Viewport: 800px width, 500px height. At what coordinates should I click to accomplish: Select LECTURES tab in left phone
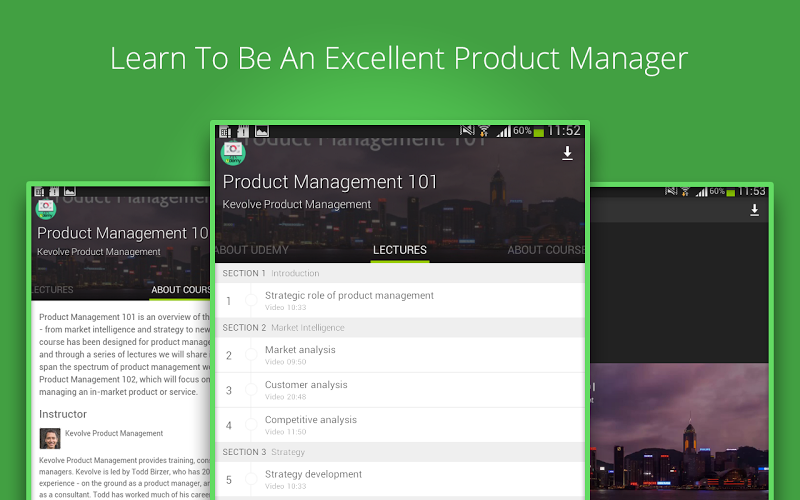53,290
